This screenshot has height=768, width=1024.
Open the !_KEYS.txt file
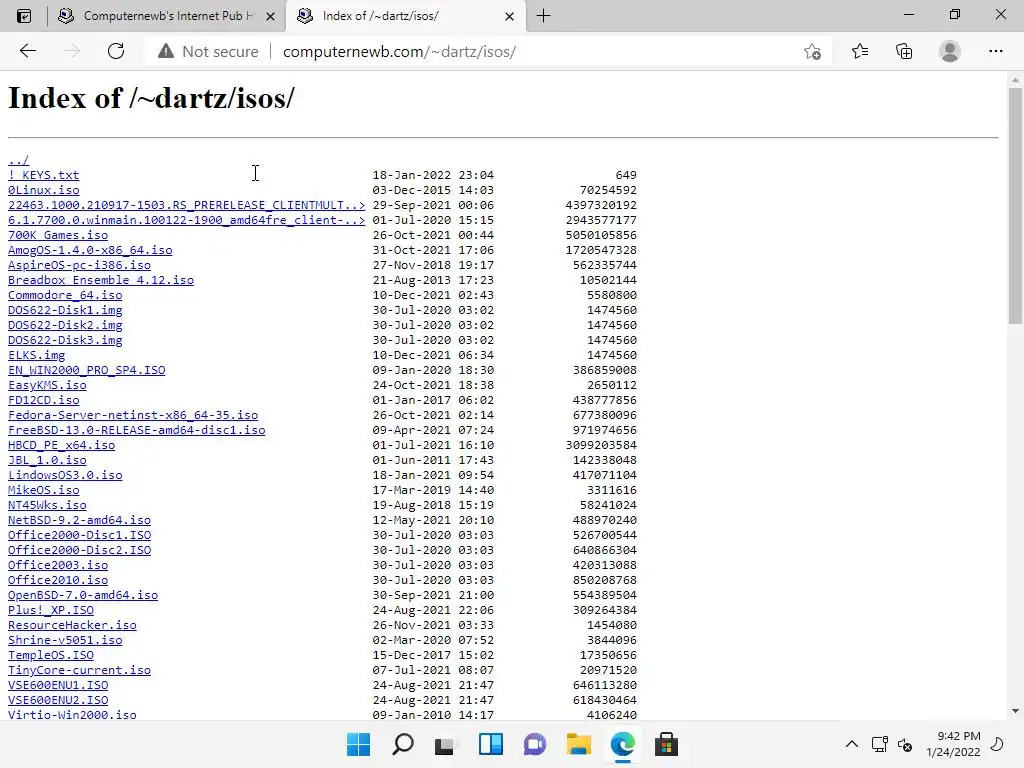[44, 175]
